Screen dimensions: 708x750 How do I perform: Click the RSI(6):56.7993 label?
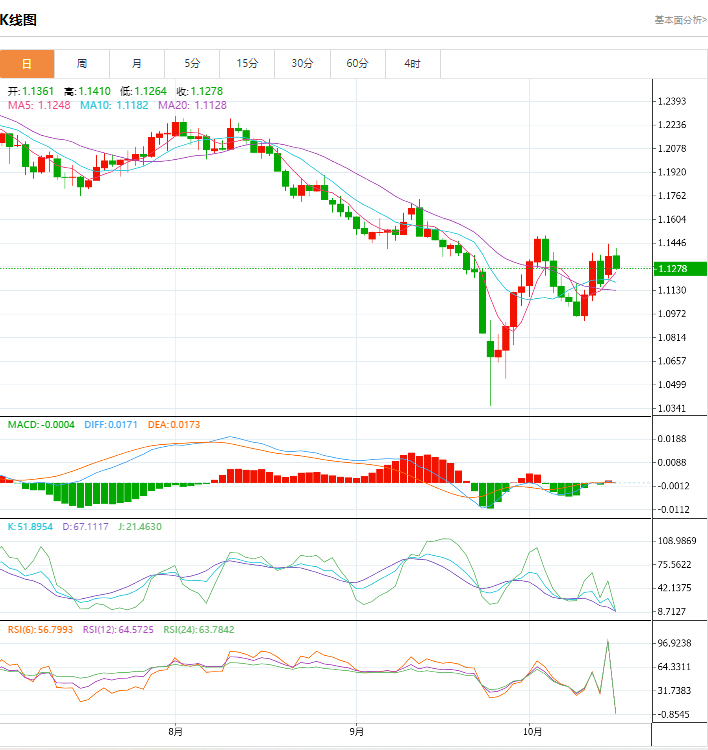point(41,630)
